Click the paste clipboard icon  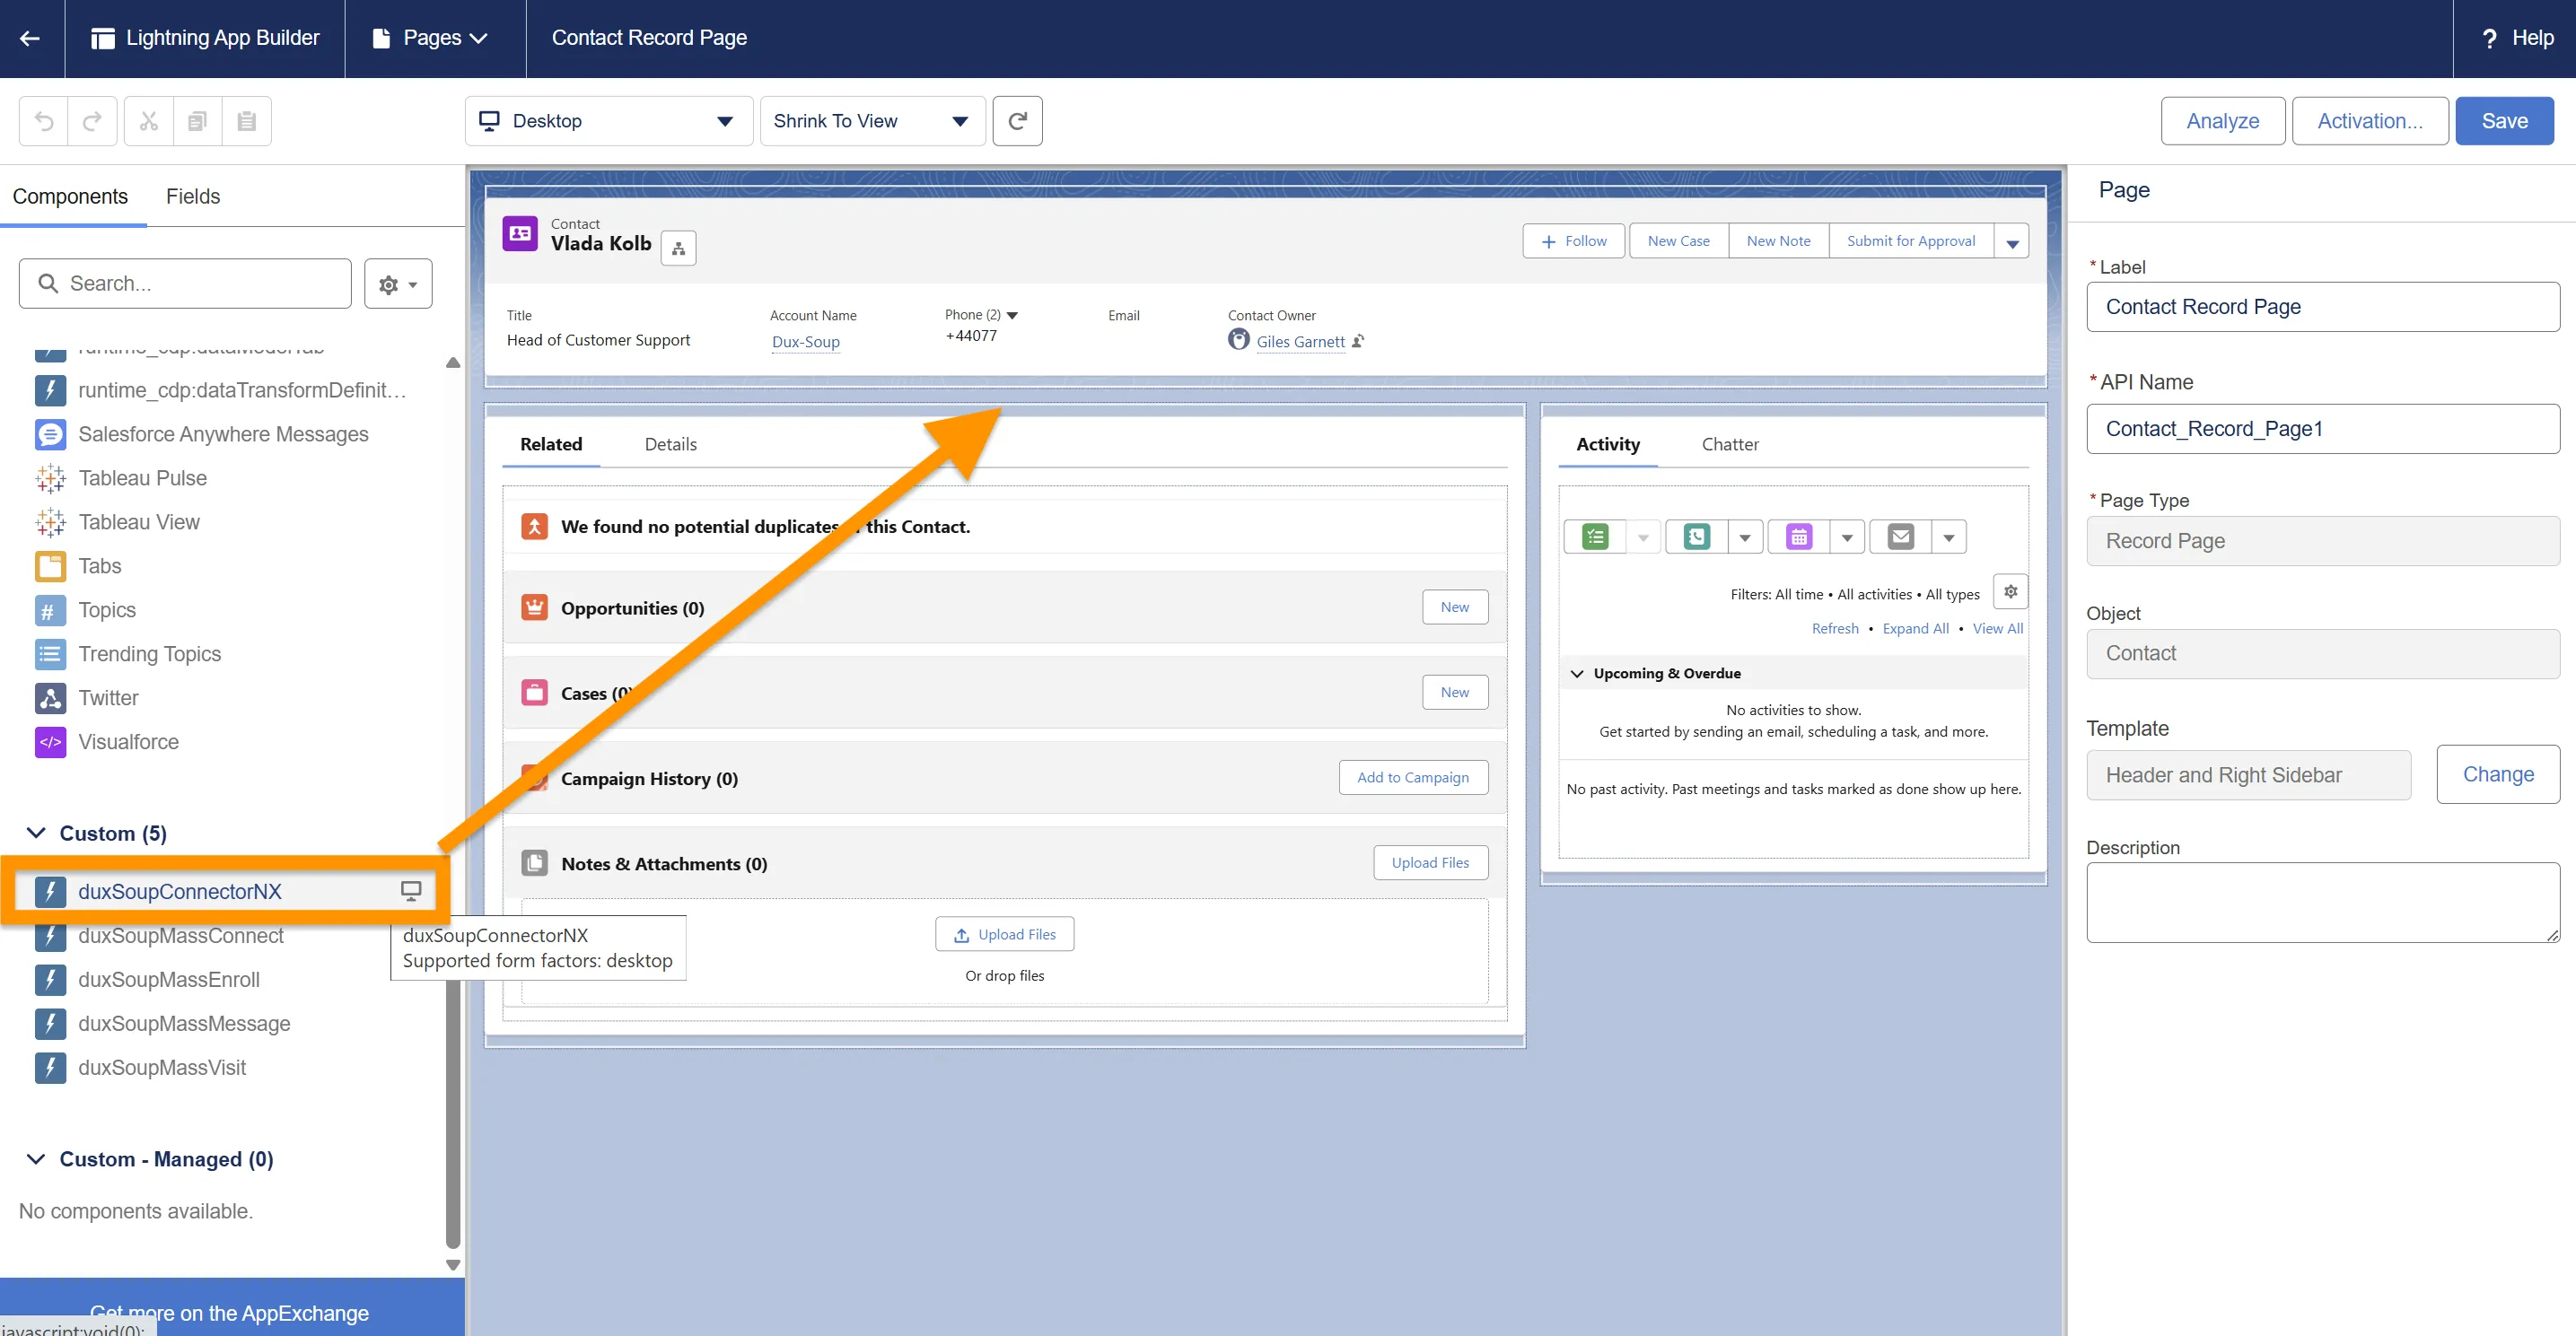pos(247,121)
